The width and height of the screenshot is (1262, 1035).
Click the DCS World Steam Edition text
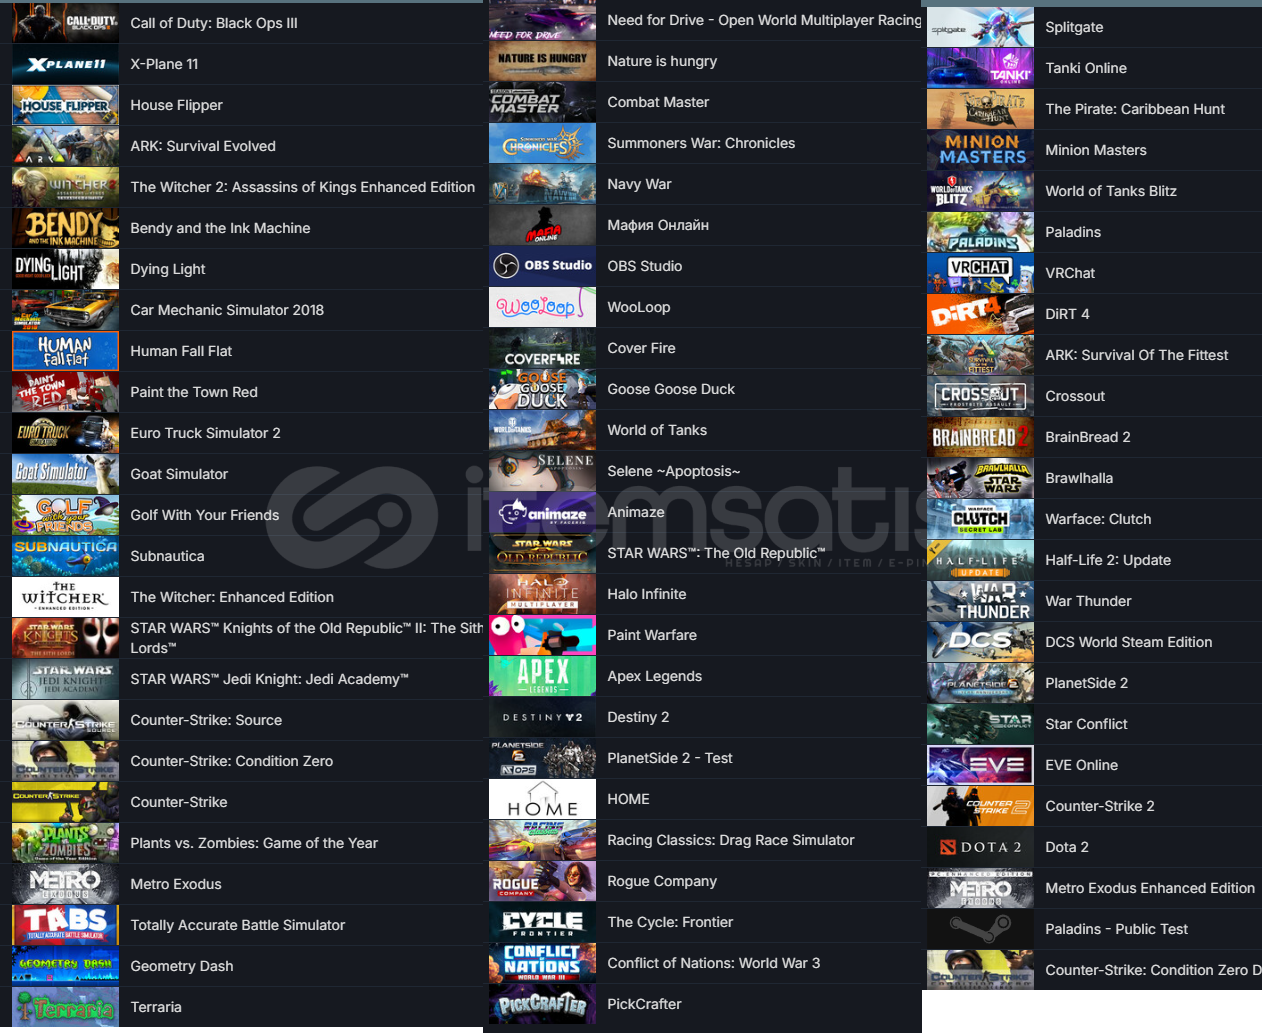(x=1129, y=642)
